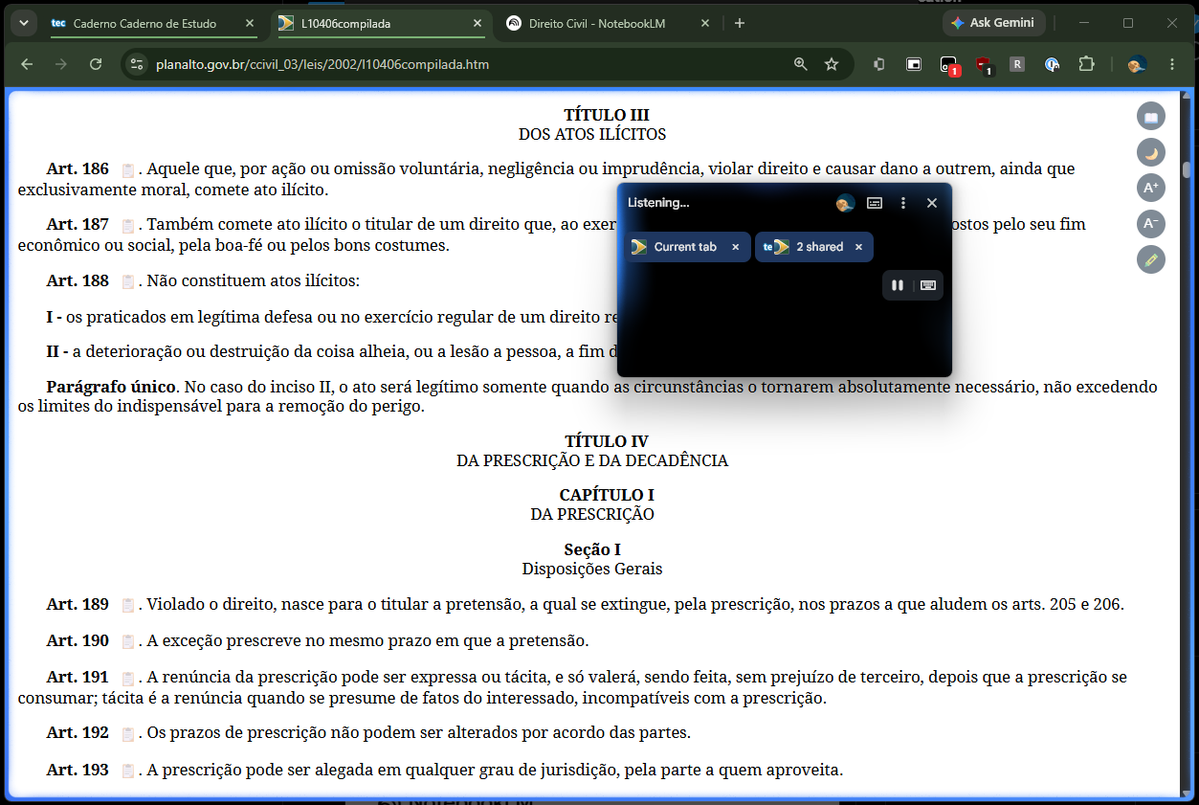
Task: Remove the Current tab chip
Action: (736, 247)
